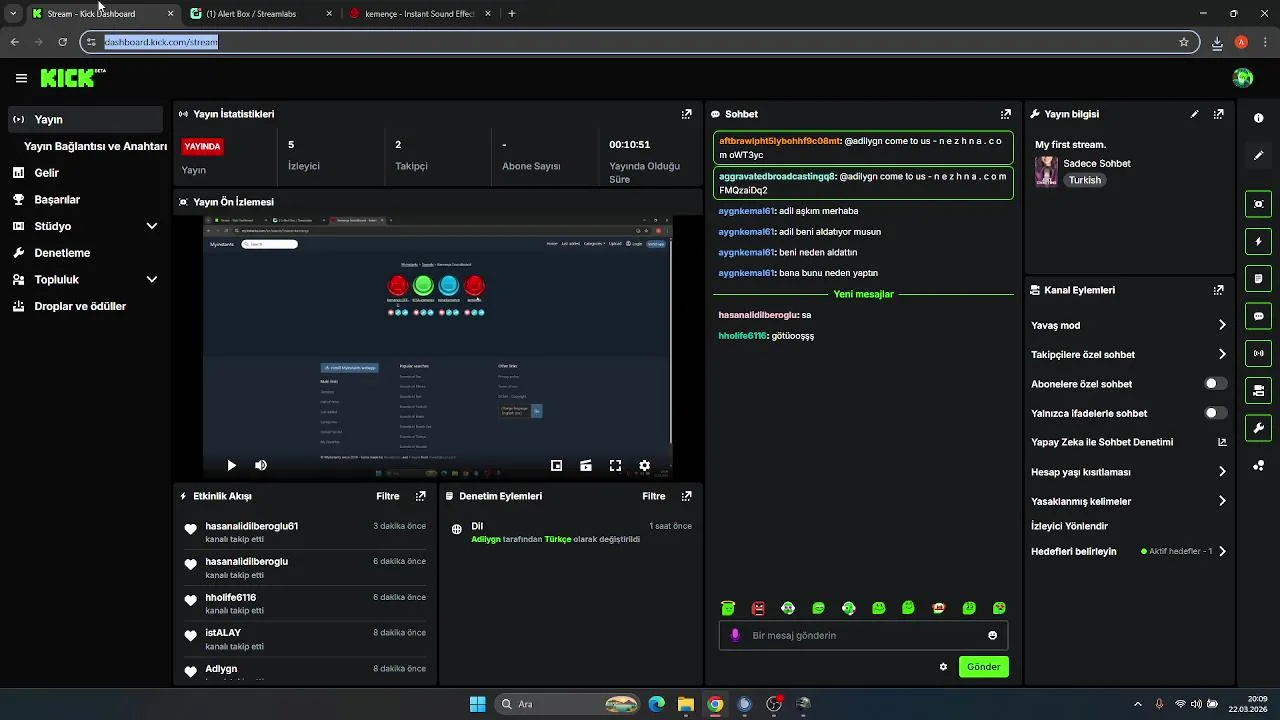Toggle Yalnızca ifadelerle sohbet switch
Screen dimensions: 1280x720
point(1215,413)
